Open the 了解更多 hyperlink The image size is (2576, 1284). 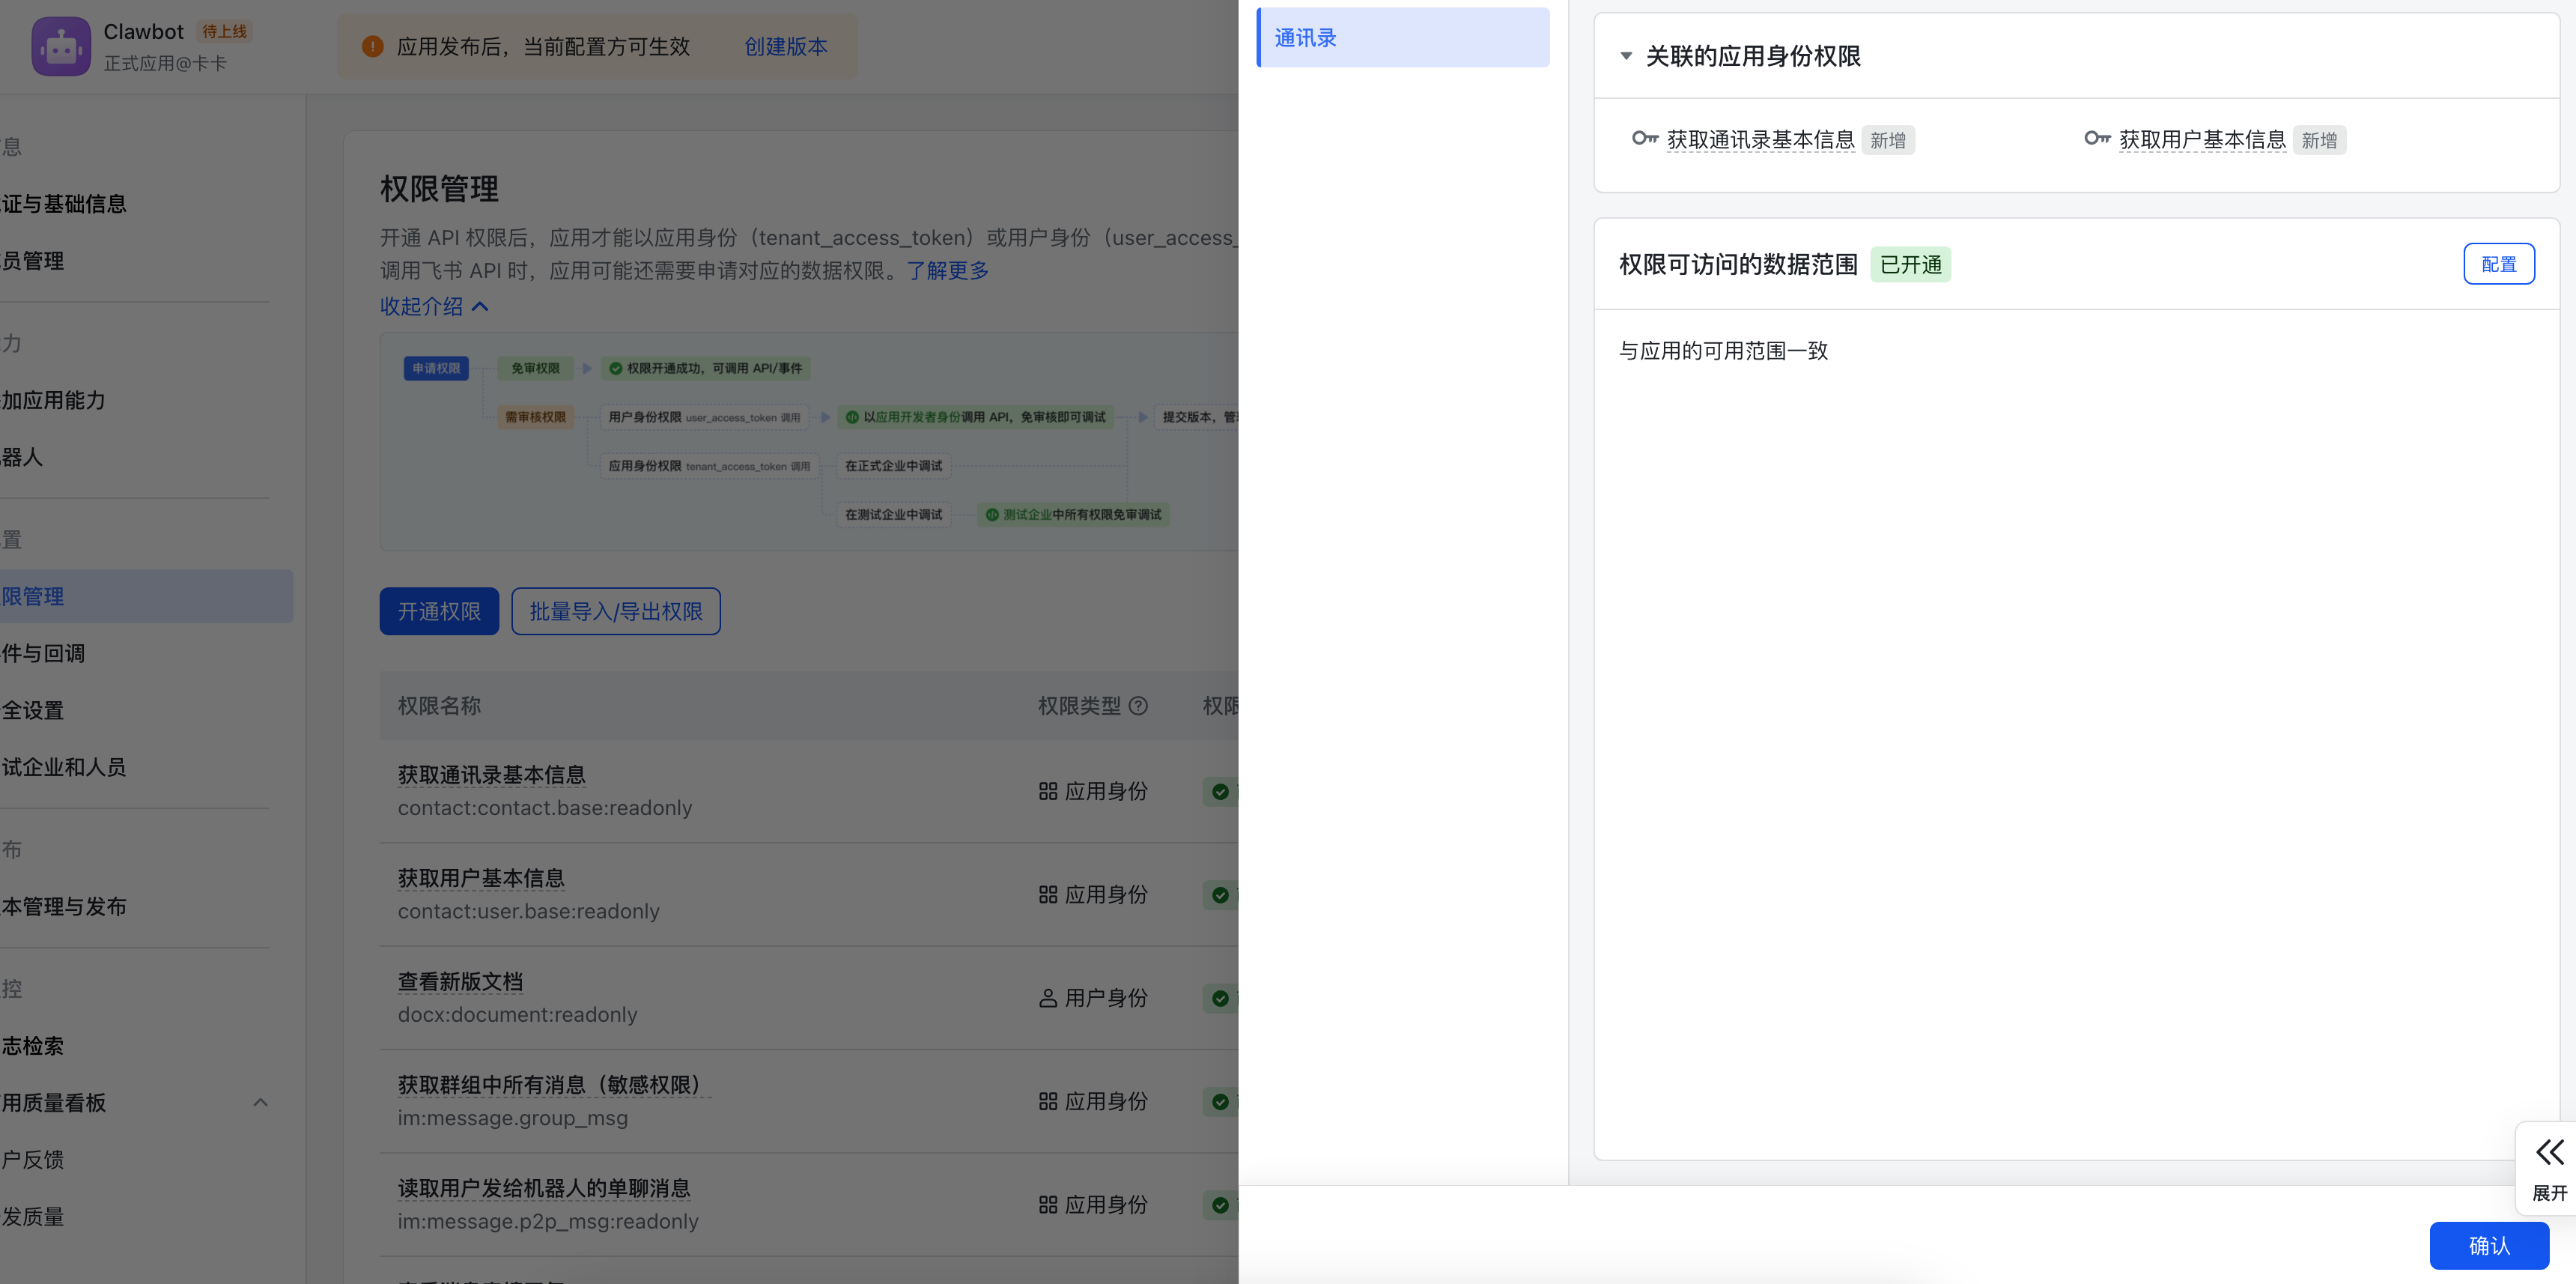[947, 270]
